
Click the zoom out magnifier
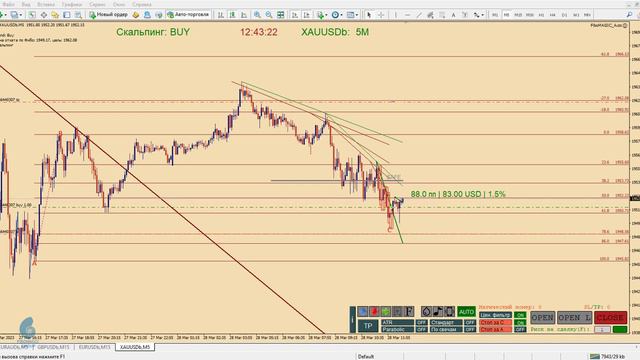coord(269,15)
